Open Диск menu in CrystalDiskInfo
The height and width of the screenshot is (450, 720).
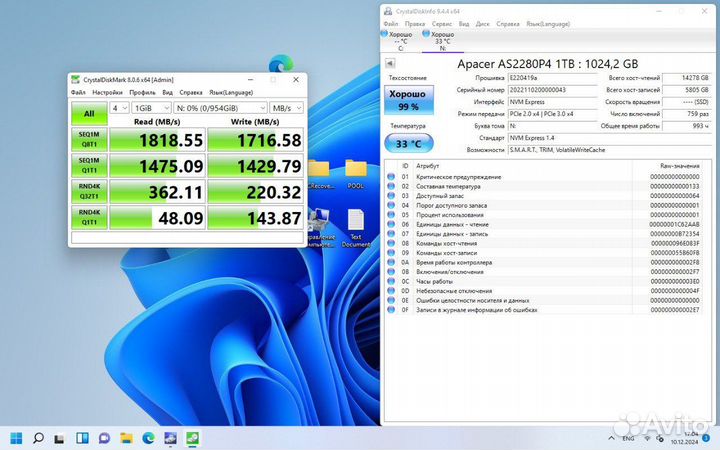pyautogui.click(x=483, y=24)
